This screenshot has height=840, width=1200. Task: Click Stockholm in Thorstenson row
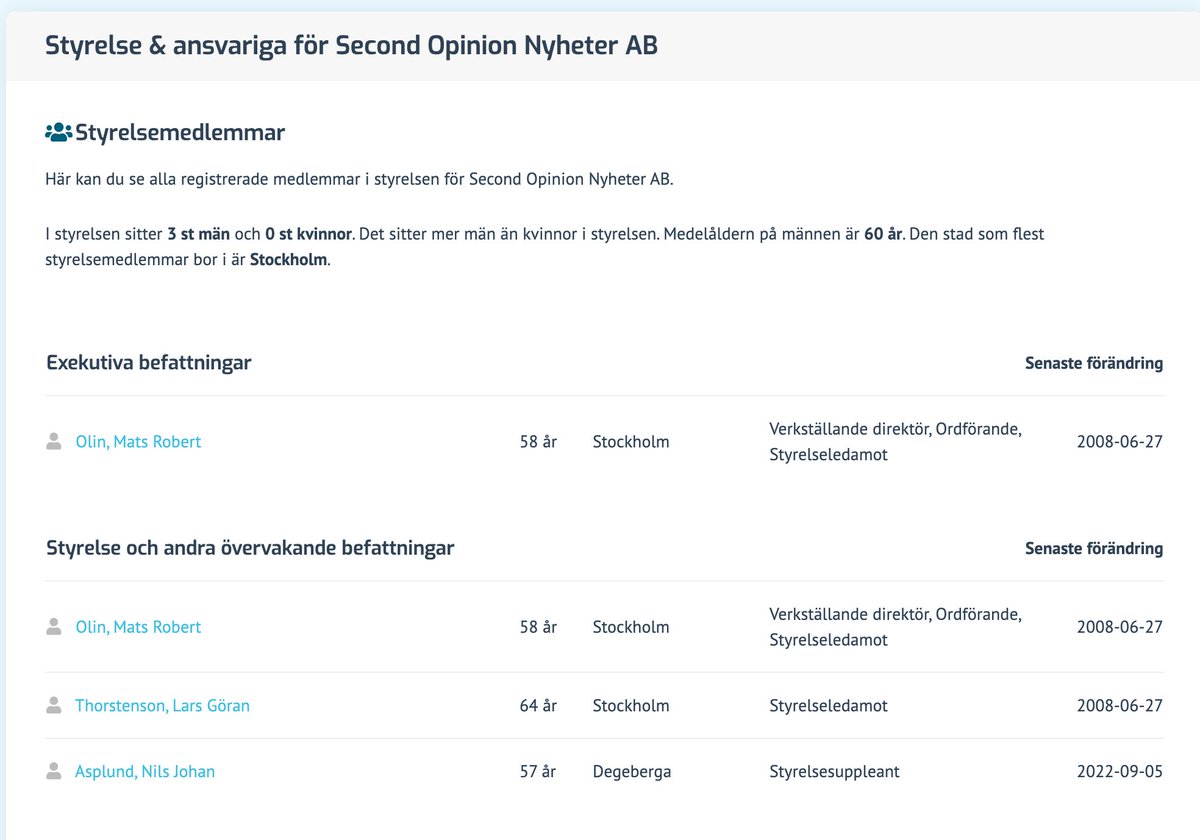coord(631,706)
